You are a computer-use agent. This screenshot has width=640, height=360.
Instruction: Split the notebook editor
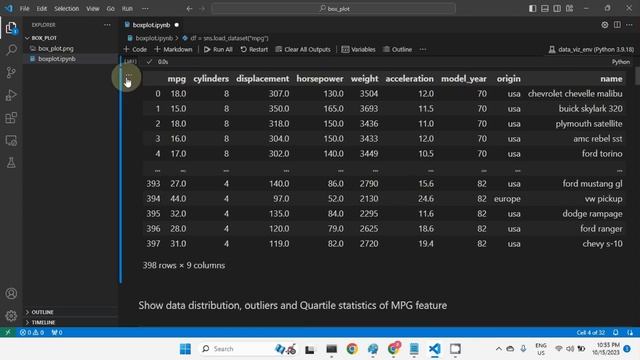coord(617,25)
